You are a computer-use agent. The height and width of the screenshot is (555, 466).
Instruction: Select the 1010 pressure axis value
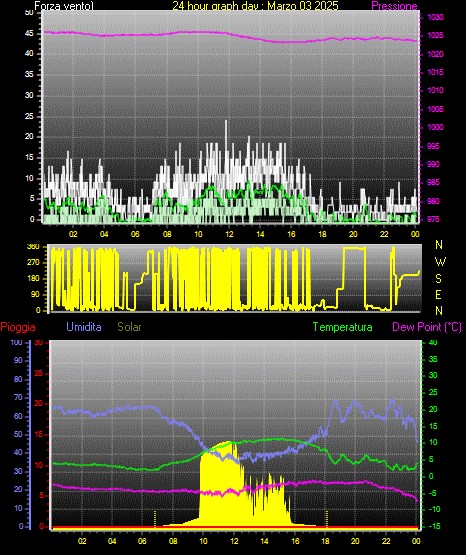pos(435,90)
